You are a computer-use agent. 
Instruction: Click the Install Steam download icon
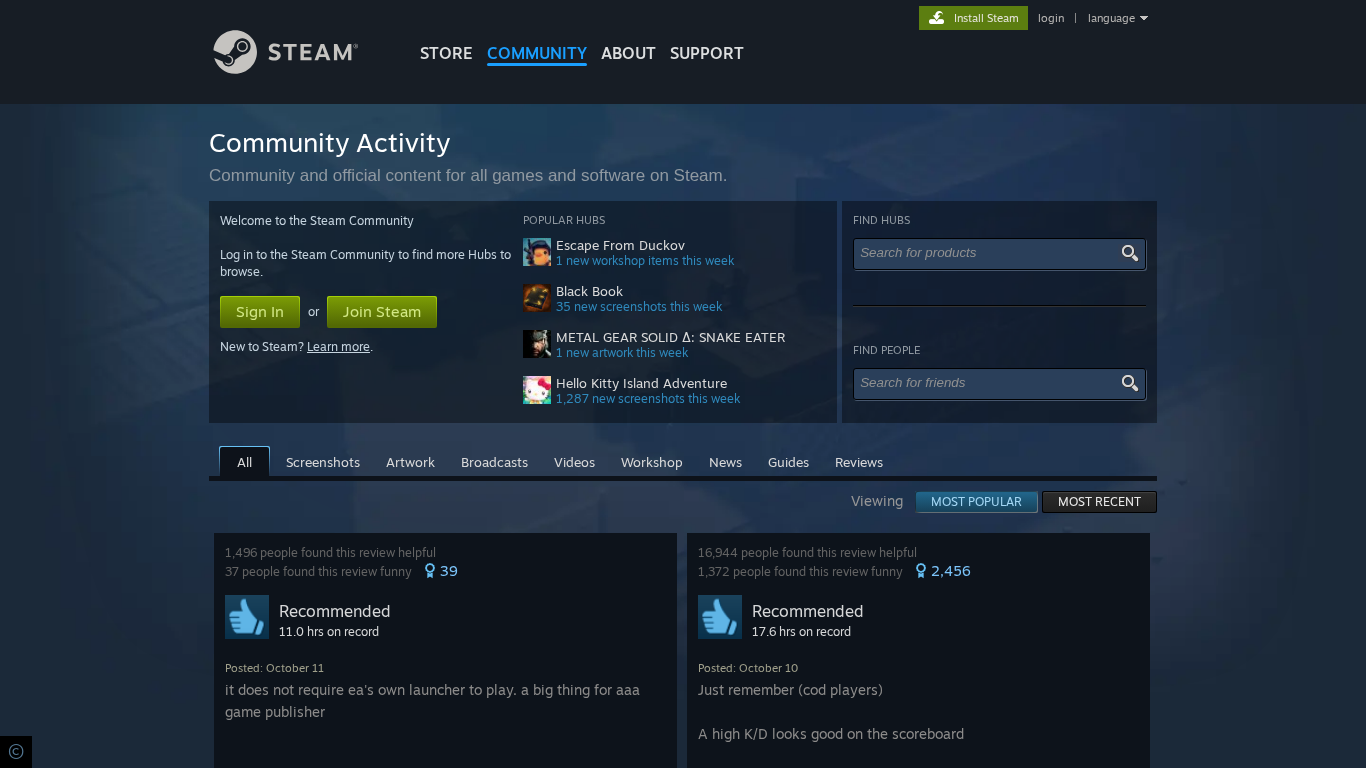[936, 18]
